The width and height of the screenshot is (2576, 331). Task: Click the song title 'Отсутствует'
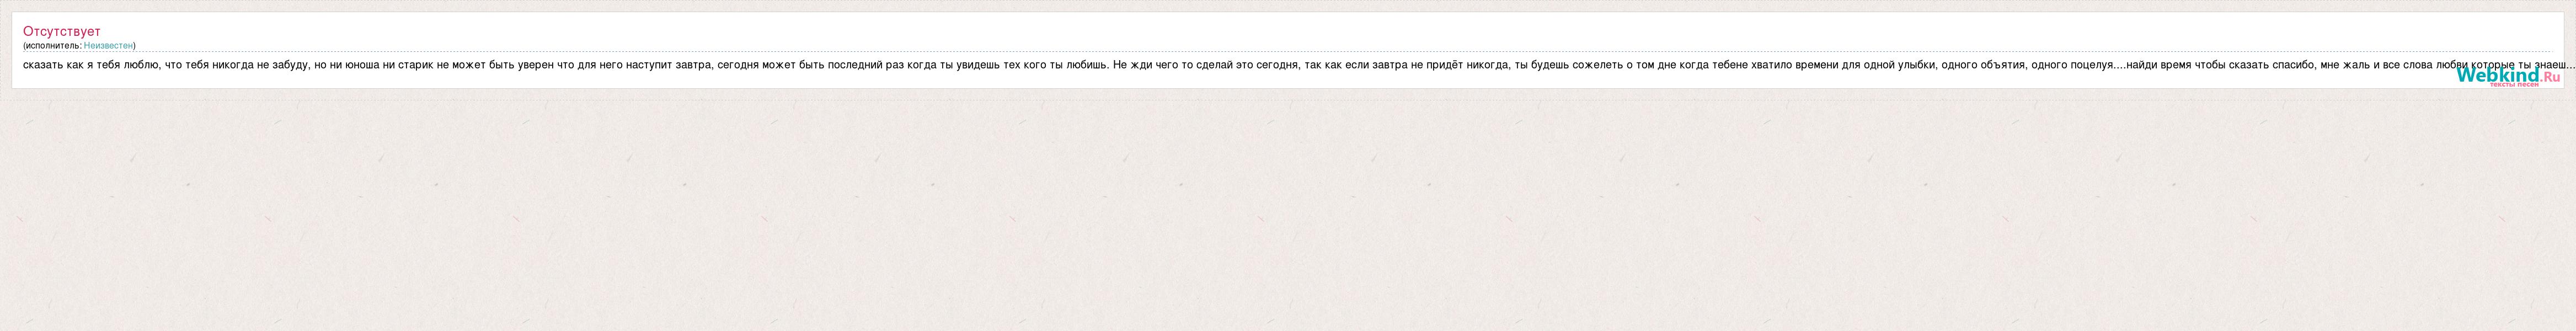[62, 32]
